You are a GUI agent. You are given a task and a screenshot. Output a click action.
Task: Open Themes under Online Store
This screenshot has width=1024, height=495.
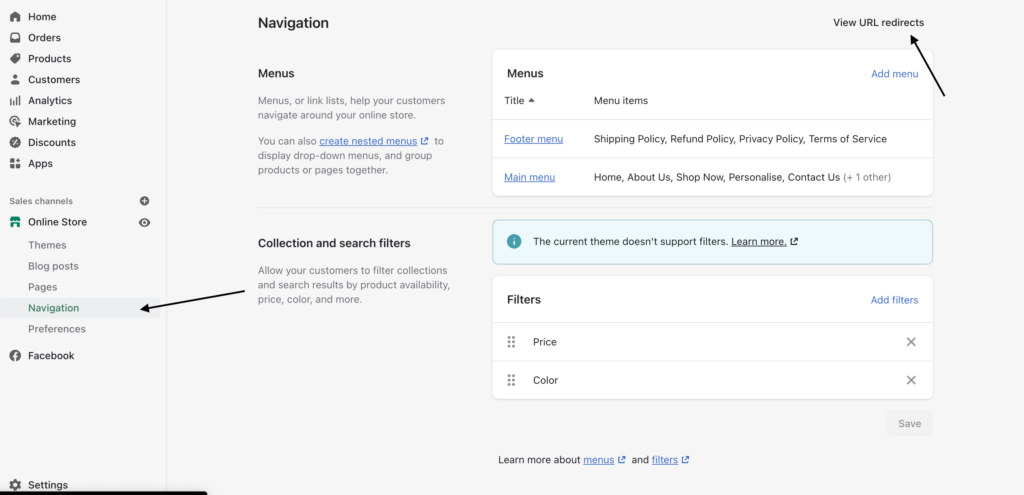(x=47, y=245)
